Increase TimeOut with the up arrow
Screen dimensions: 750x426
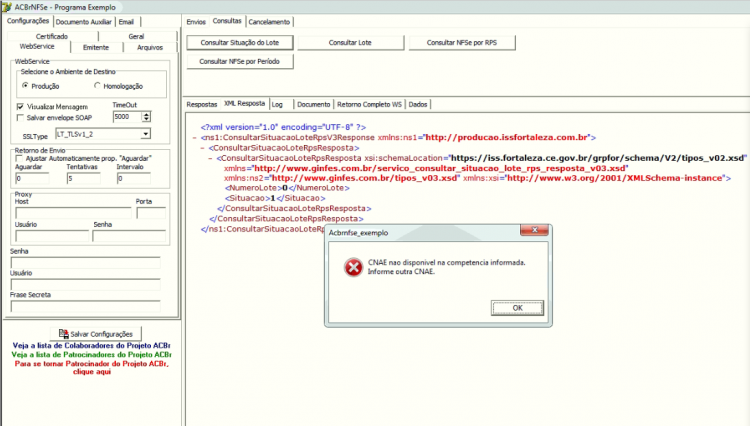(146, 114)
